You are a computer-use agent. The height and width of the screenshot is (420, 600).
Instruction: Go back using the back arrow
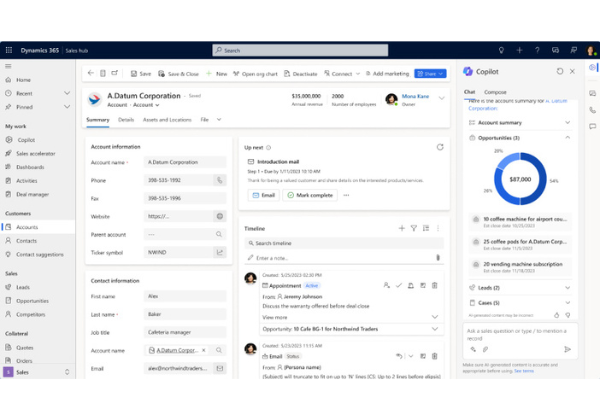(x=89, y=73)
